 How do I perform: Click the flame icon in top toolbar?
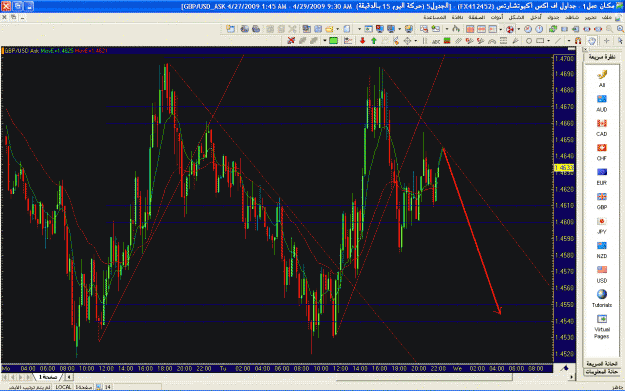tap(456, 29)
